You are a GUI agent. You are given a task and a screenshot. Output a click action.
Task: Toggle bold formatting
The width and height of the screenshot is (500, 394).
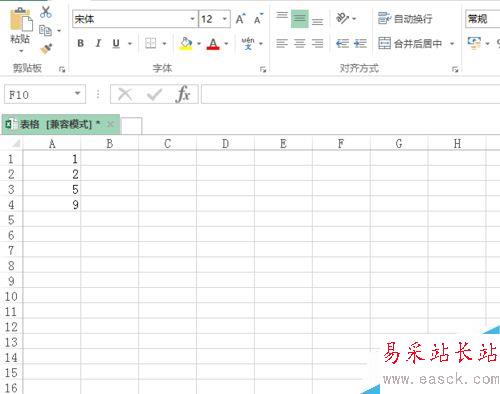point(80,43)
